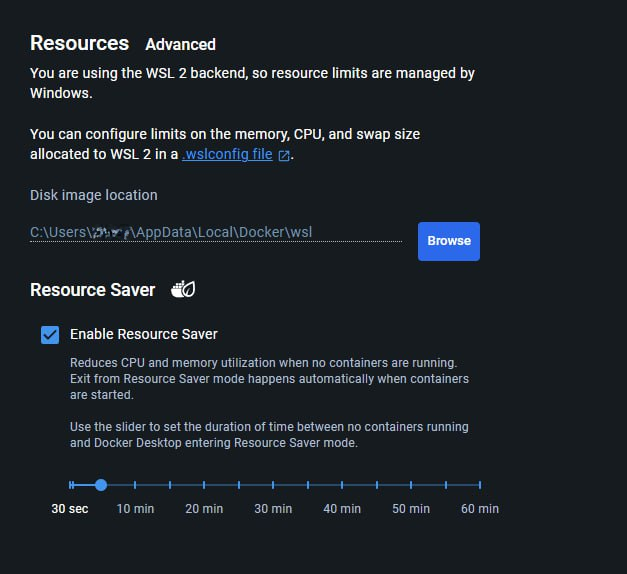Choose 40 min on the timeout slider
The image size is (627, 574).
[342, 485]
